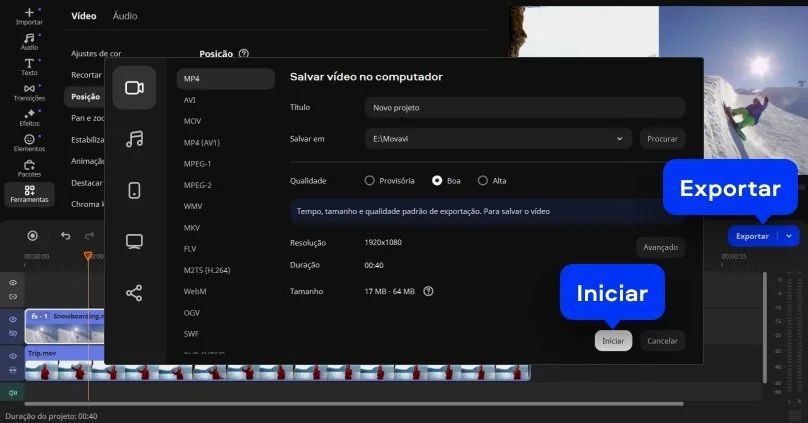Open the Importar panel in sidebar
808x423 pixels.
point(29,15)
